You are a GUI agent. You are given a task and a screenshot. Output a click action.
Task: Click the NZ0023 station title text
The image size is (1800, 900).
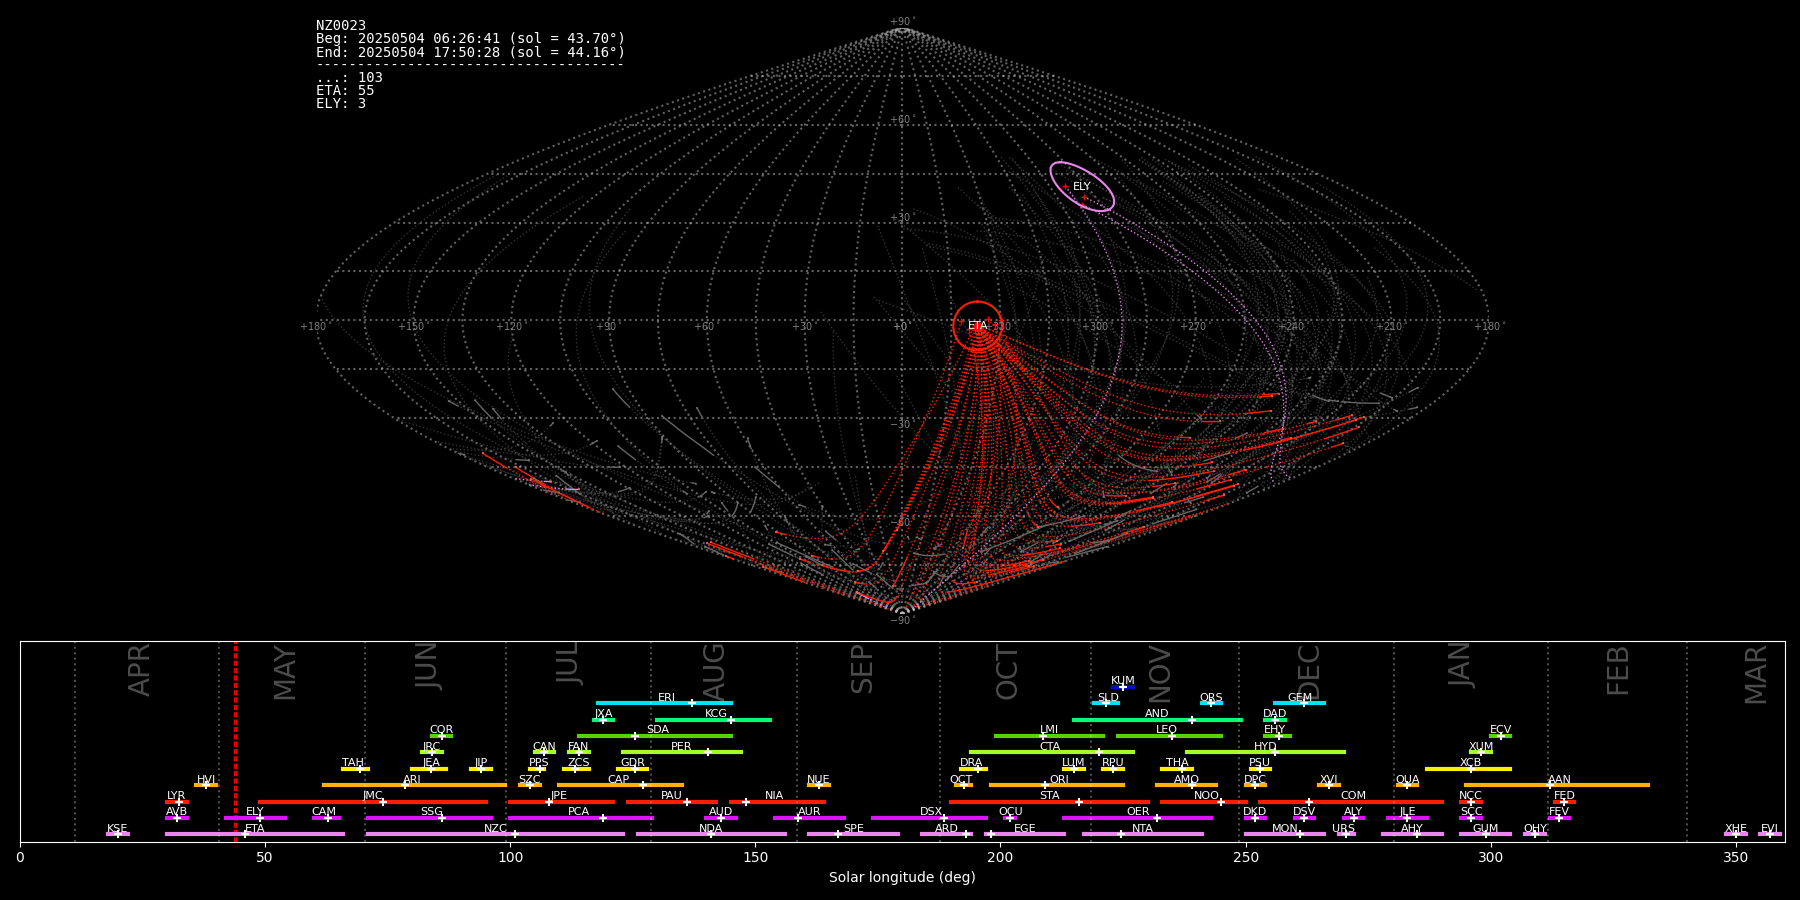[341, 26]
